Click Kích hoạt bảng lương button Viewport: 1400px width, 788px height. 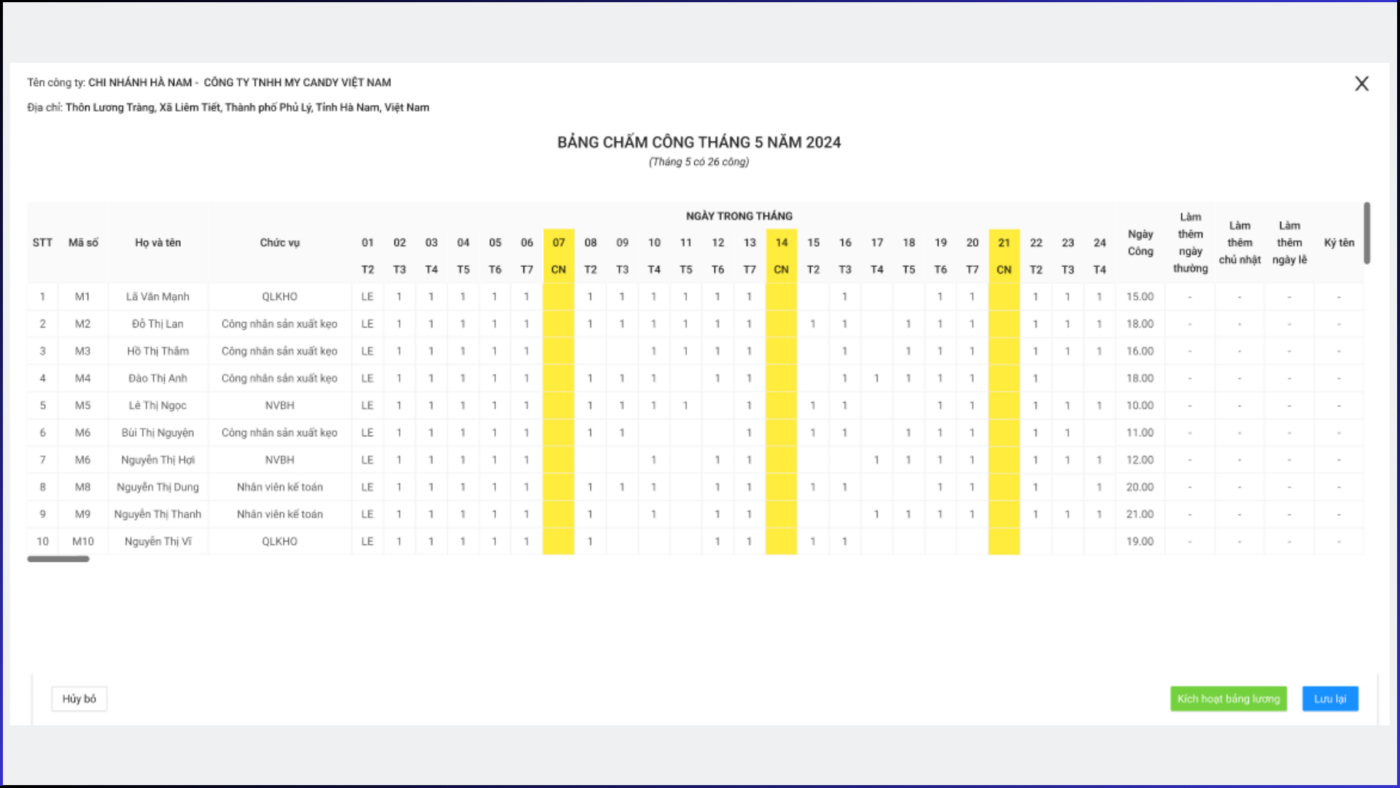(1228, 699)
